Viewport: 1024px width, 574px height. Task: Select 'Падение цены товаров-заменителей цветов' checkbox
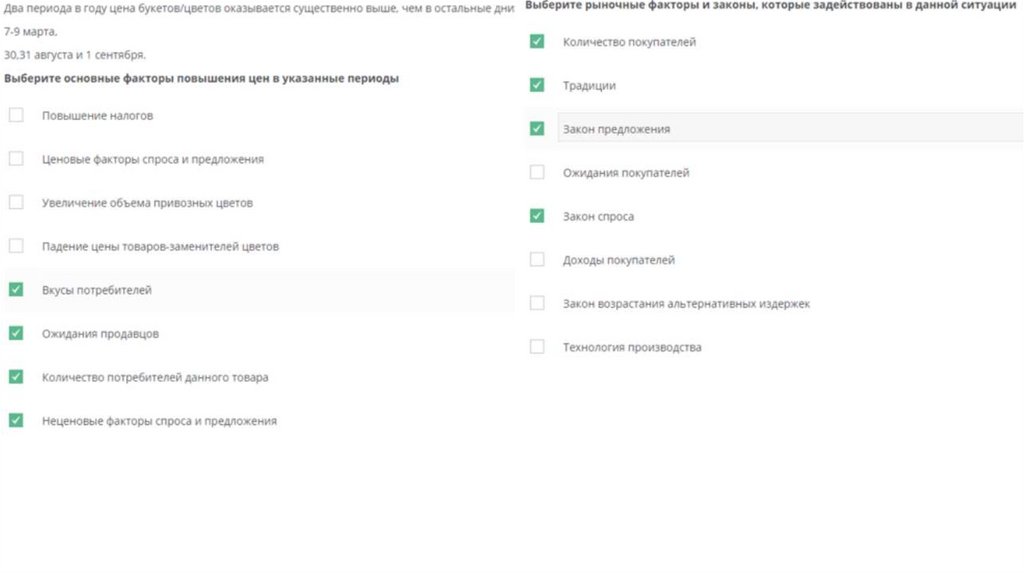[x=16, y=246]
